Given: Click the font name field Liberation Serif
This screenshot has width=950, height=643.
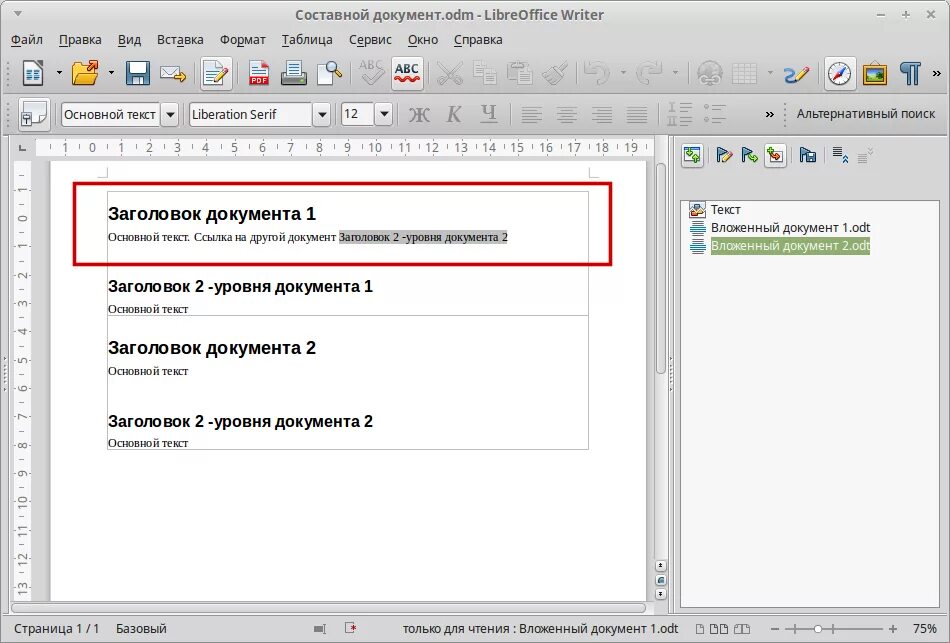Looking at the screenshot, I should 251,114.
